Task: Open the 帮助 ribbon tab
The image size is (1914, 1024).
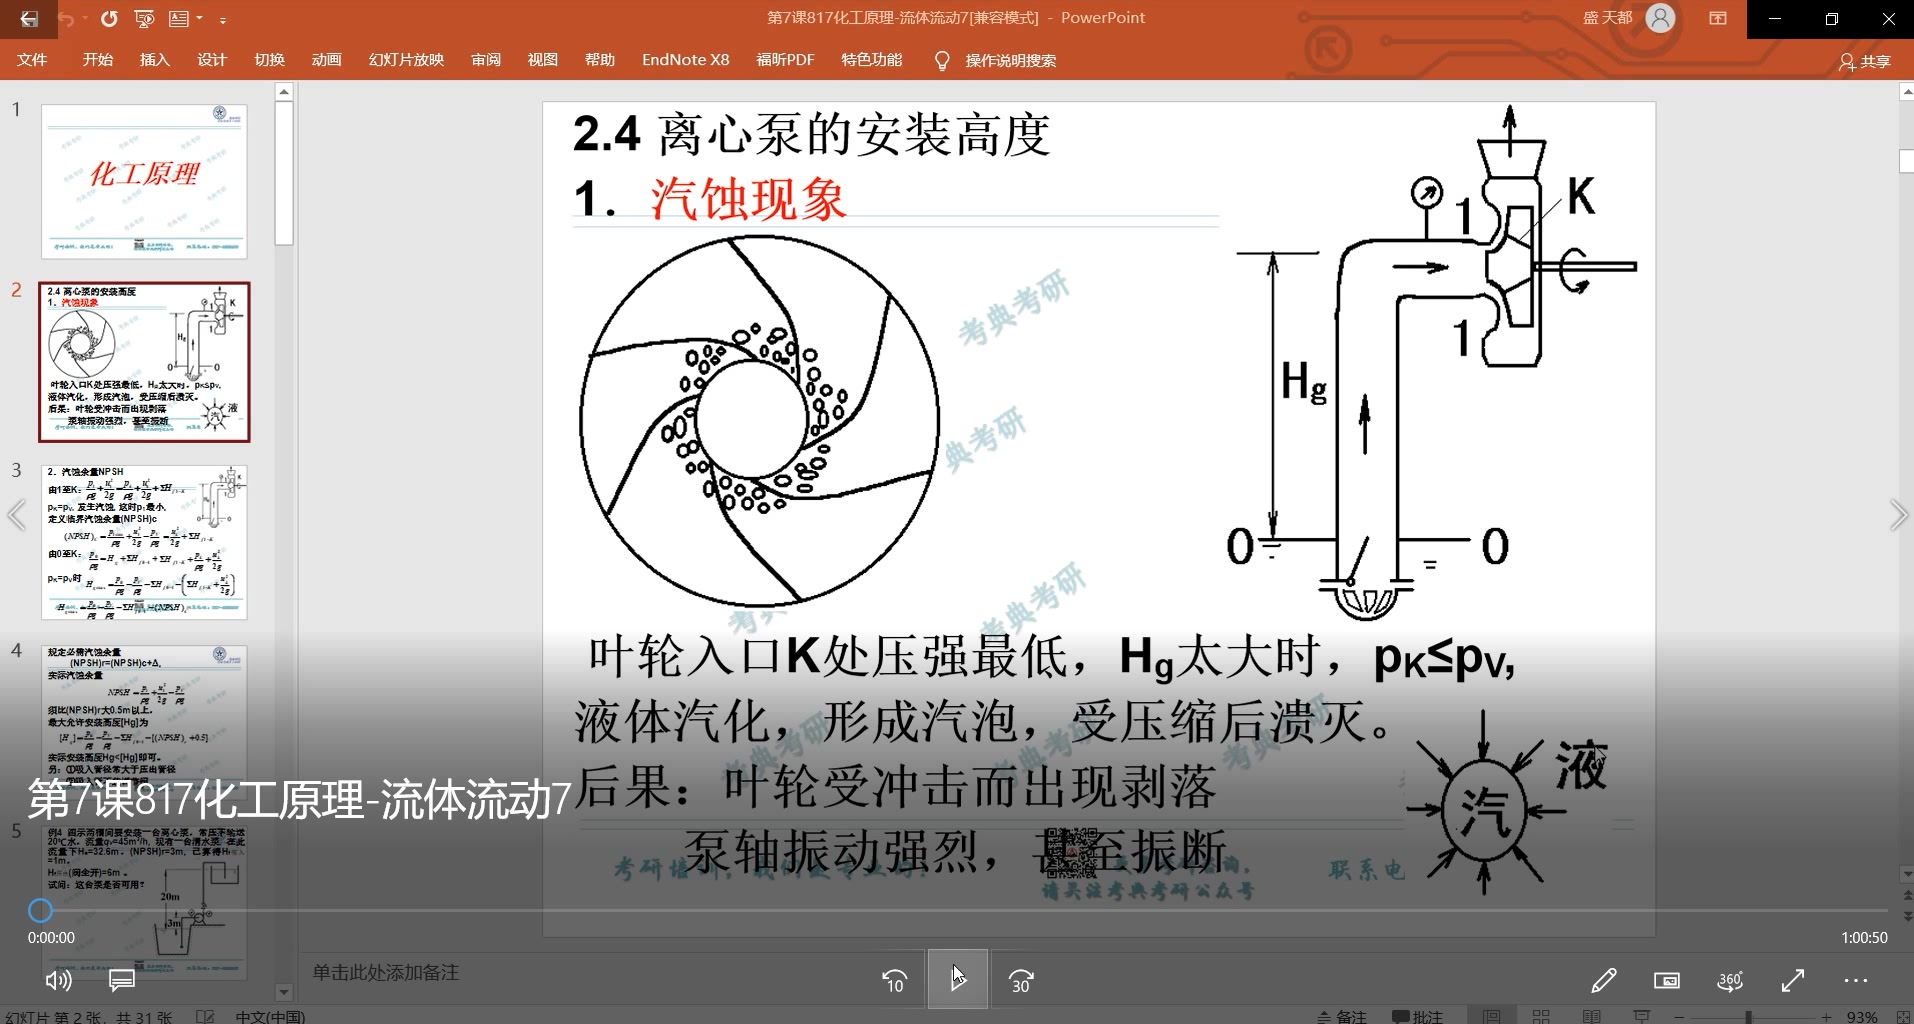Action: click(600, 60)
